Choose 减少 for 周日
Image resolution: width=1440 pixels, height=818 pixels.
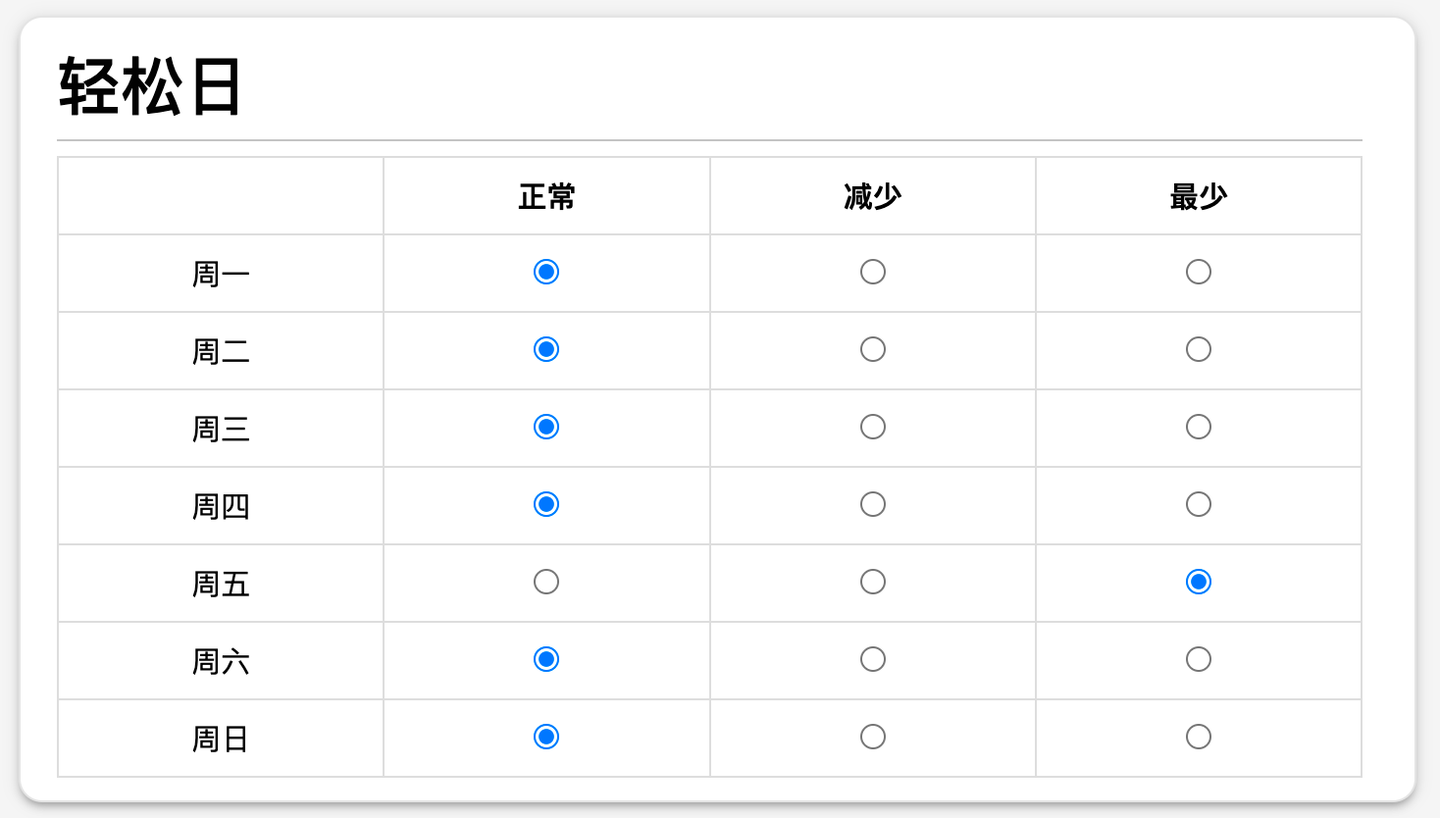[872, 737]
